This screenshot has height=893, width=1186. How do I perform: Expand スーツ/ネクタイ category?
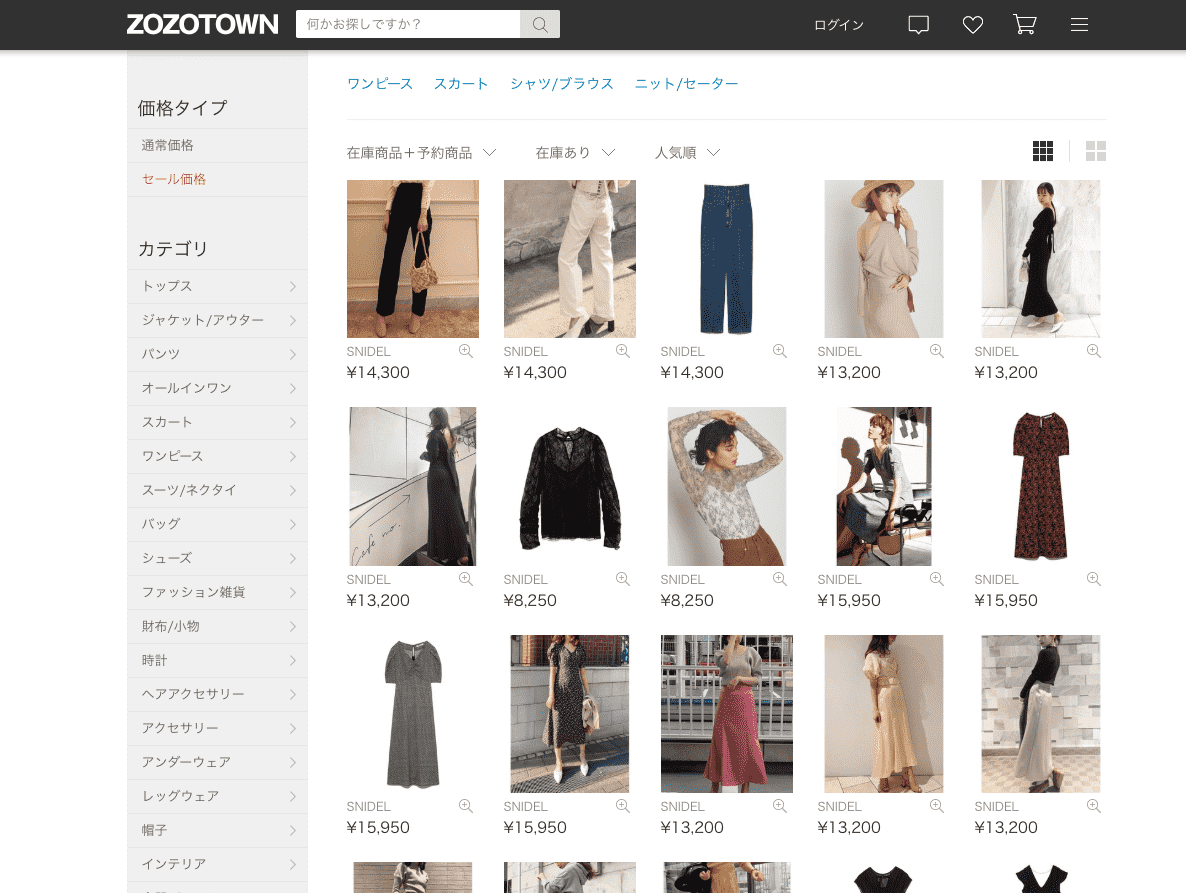click(218, 491)
